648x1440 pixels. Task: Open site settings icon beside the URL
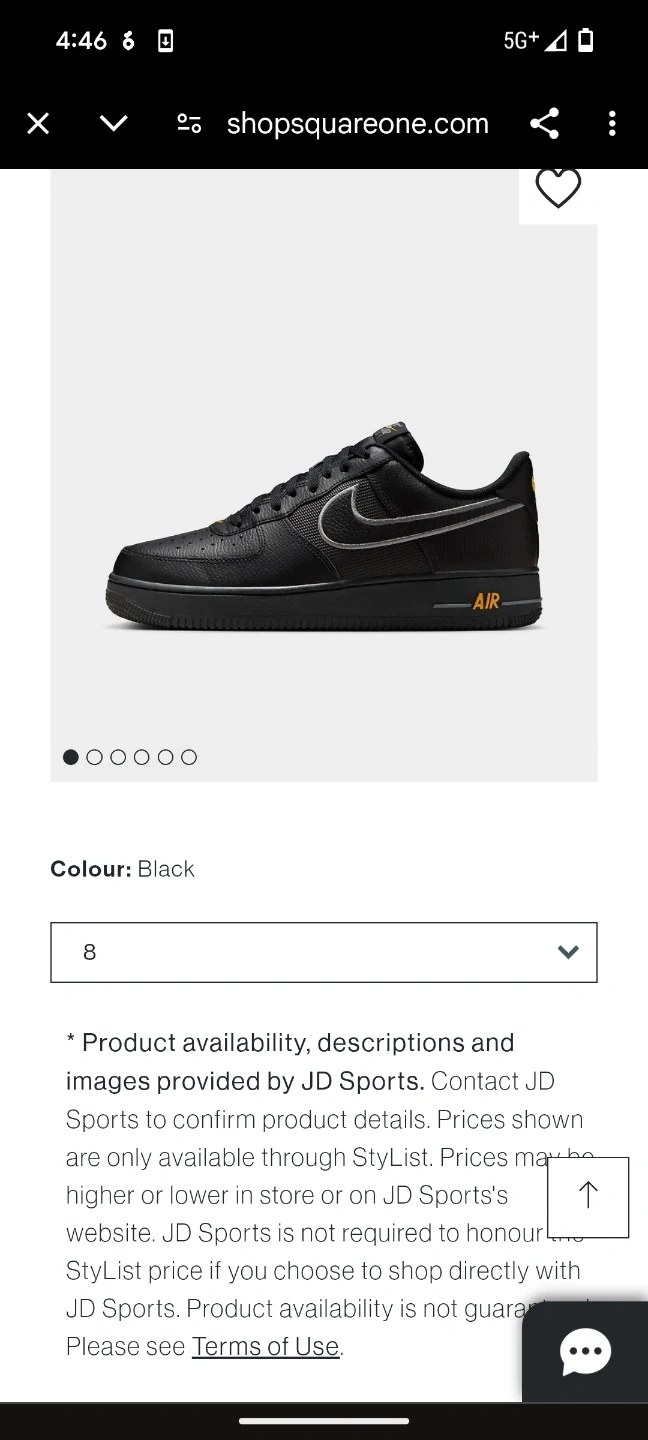189,124
